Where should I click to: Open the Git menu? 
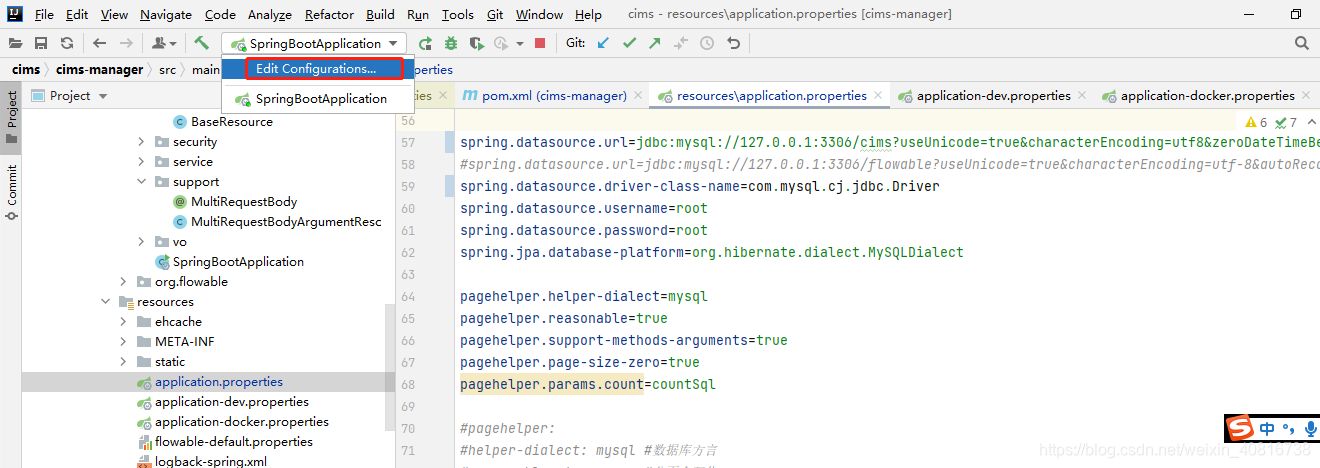coord(495,14)
